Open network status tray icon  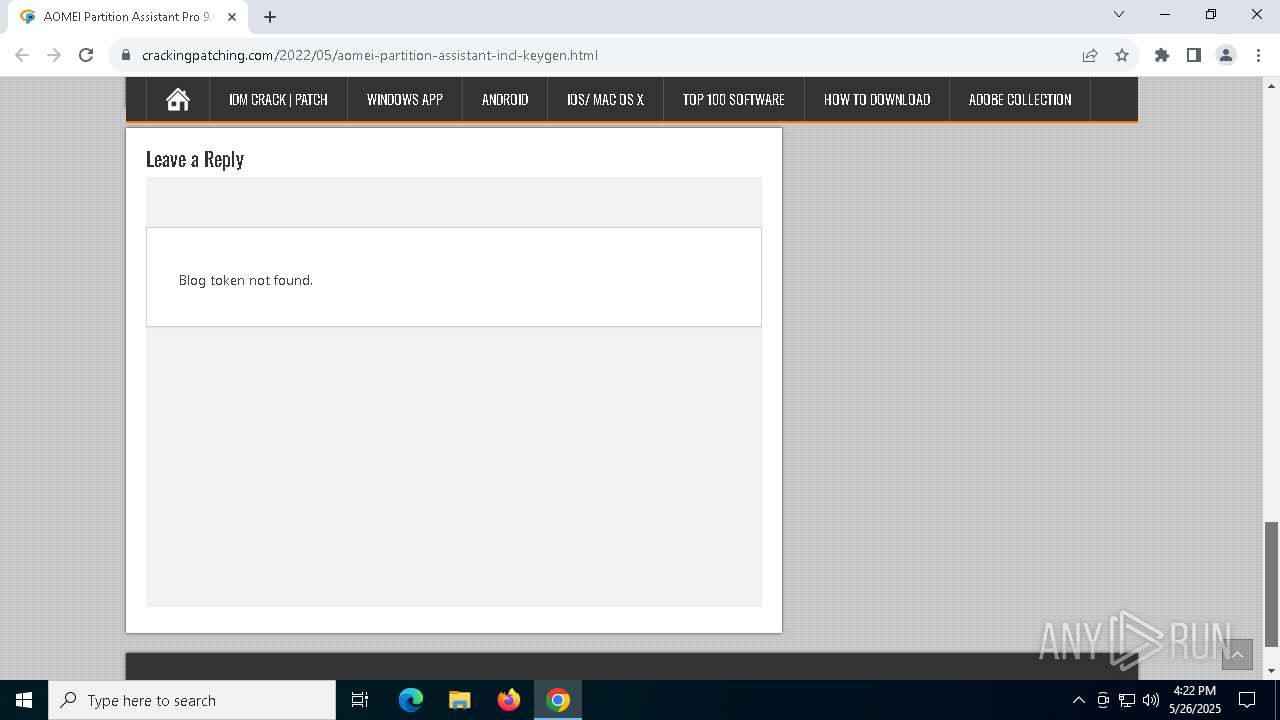(x=1127, y=700)
